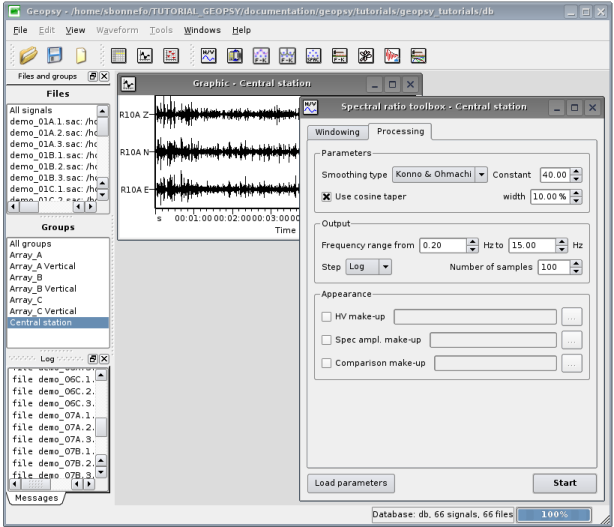Click the Graphic window title icon

pos(128,84)
